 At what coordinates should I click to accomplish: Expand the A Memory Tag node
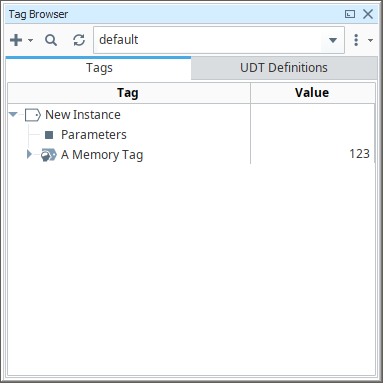tap(29, 154)
